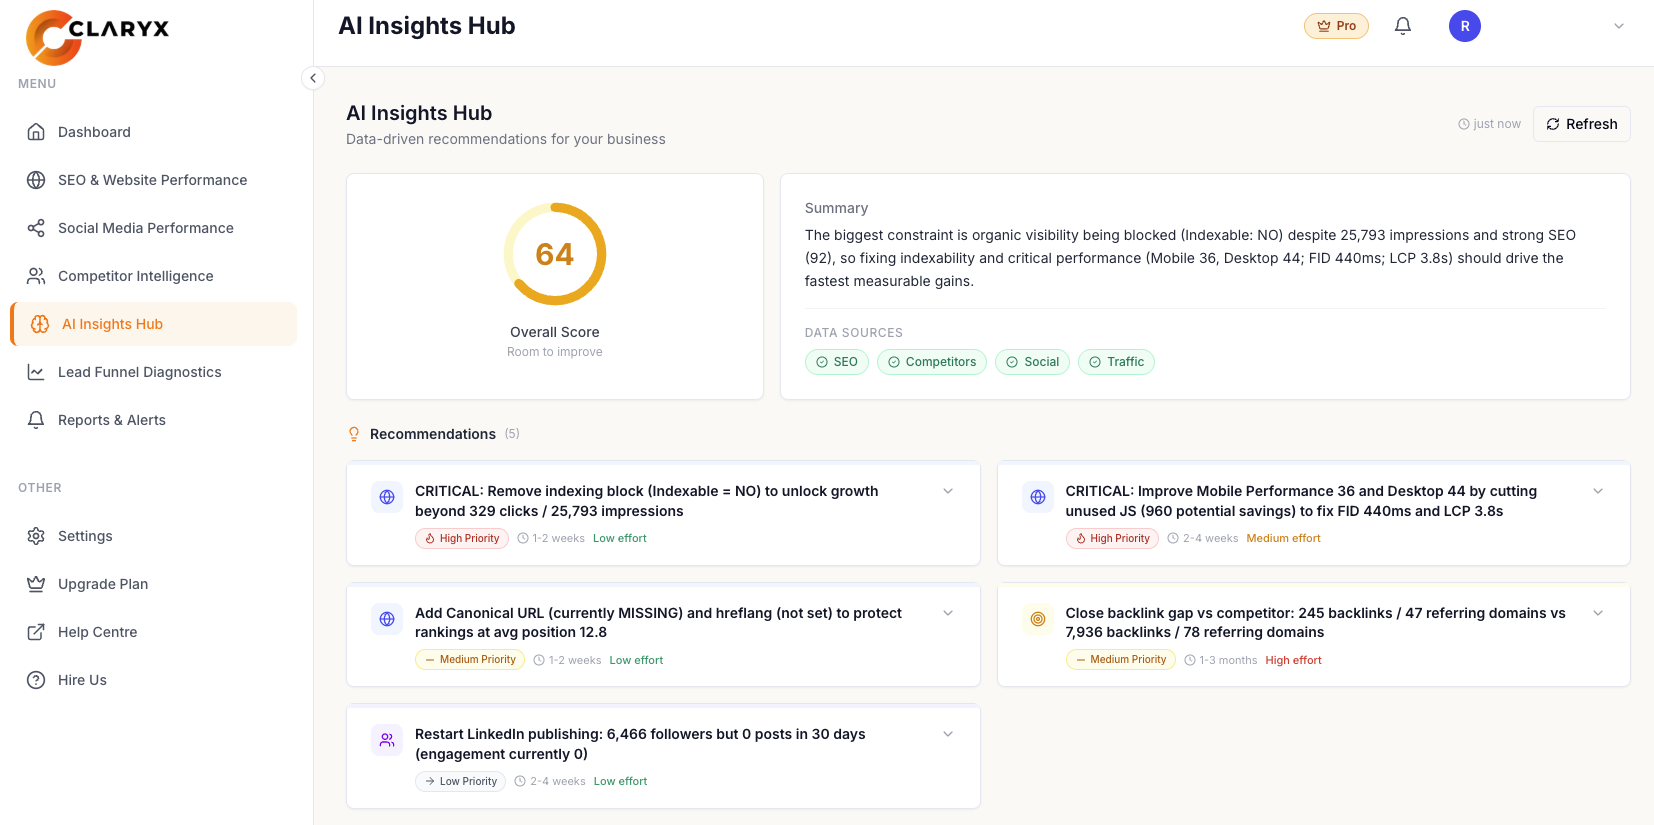The width and height of the screenshot is (1654, 825).
Task: Open SEO & Website Performance menu item
Action: (152, 180)
